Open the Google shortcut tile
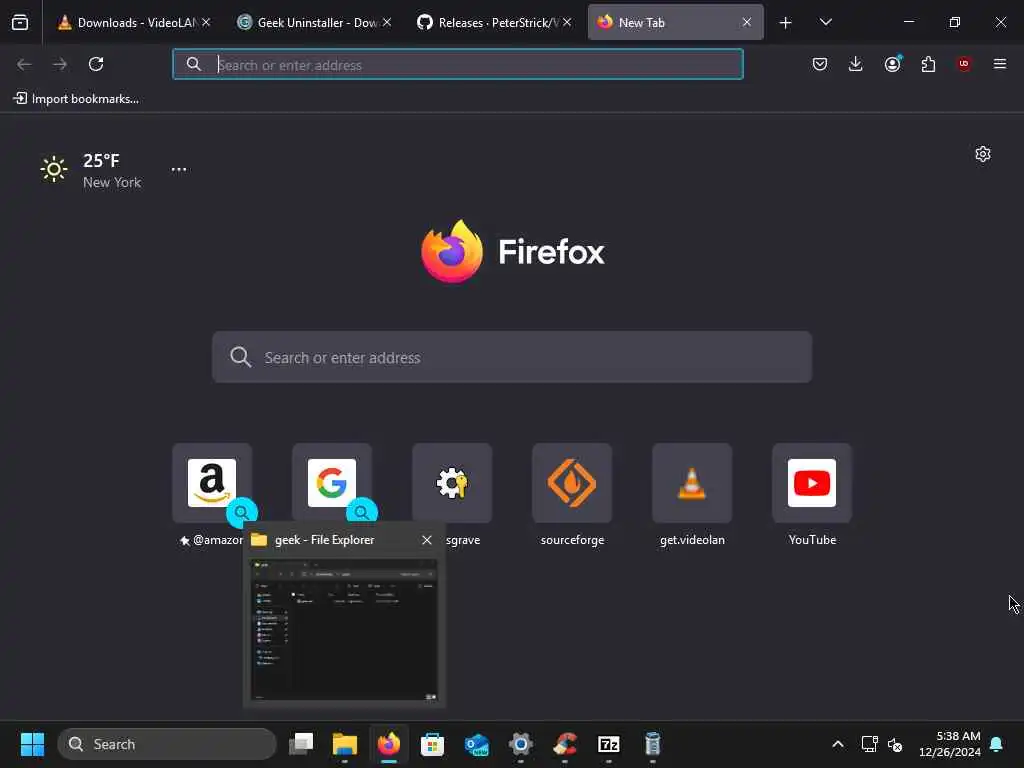This screenshot has width=1024, height=768. pyautogui.click(x=332, y=483)
